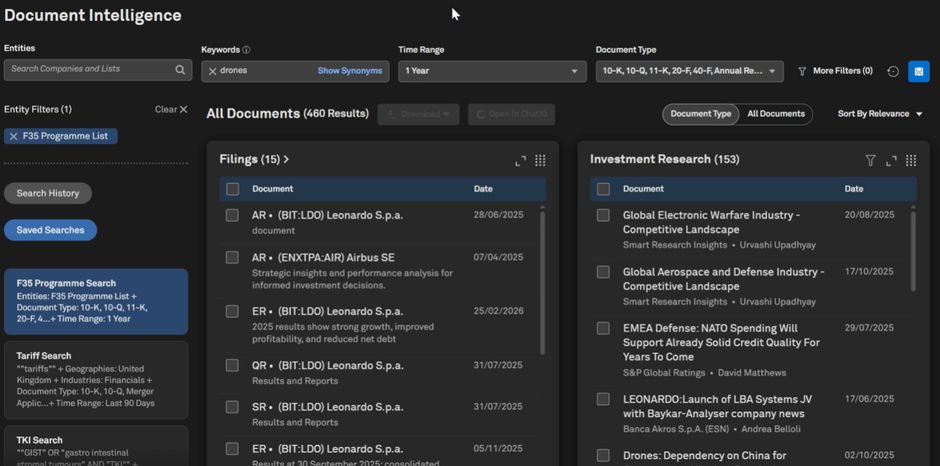Open the Filings panel grid columns icon
Viewport: 940px width, 466px height.
[x=540, y=160]
